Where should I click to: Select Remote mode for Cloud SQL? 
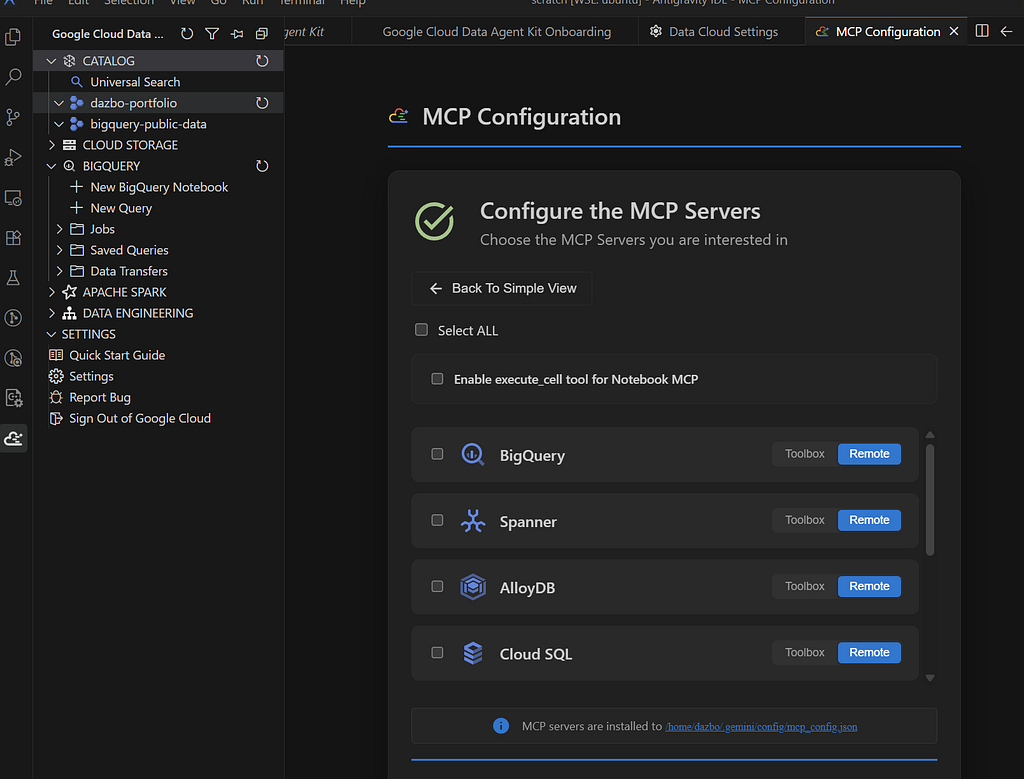pos(869,652)
